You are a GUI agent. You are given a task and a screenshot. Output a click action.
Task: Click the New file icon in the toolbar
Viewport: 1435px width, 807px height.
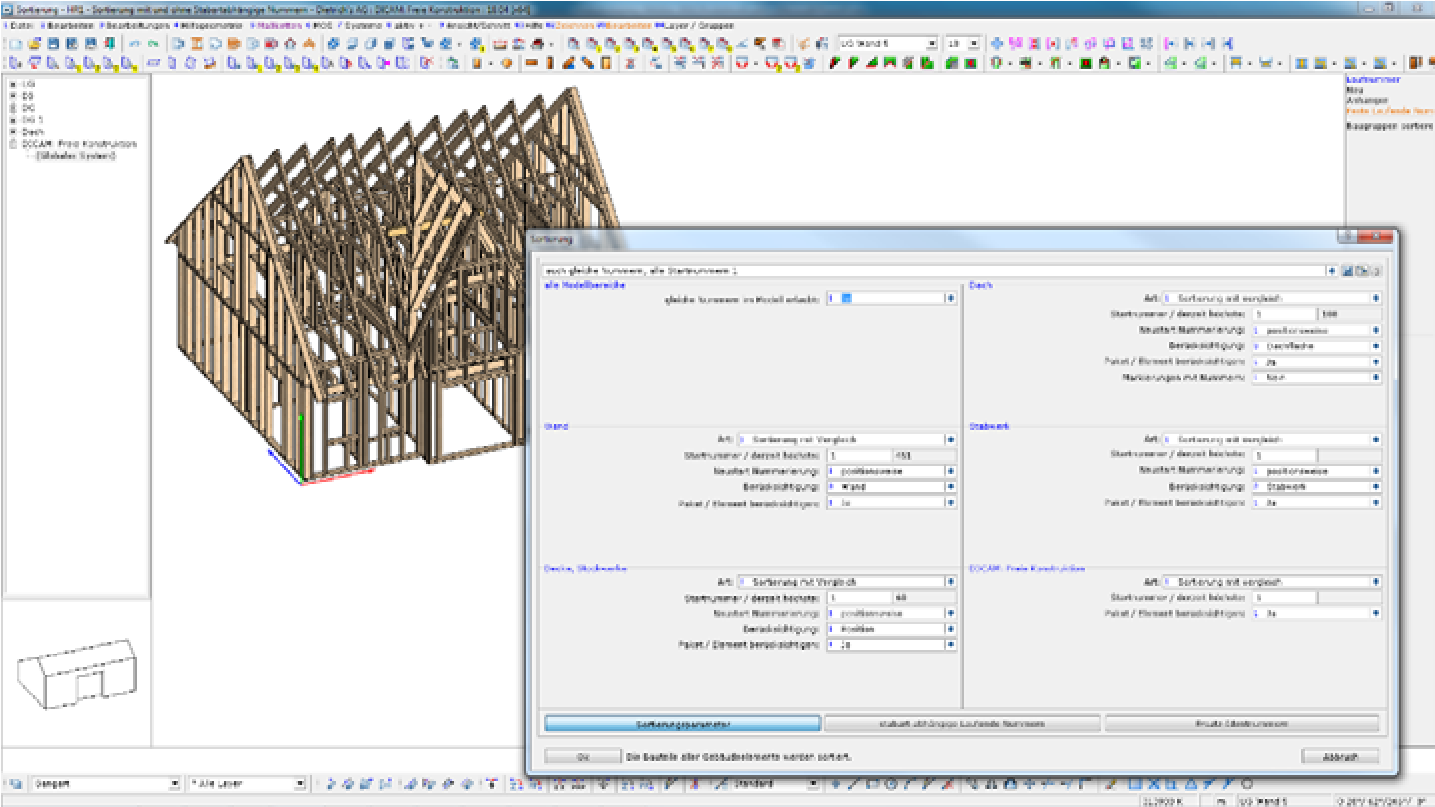pos(15,44)
